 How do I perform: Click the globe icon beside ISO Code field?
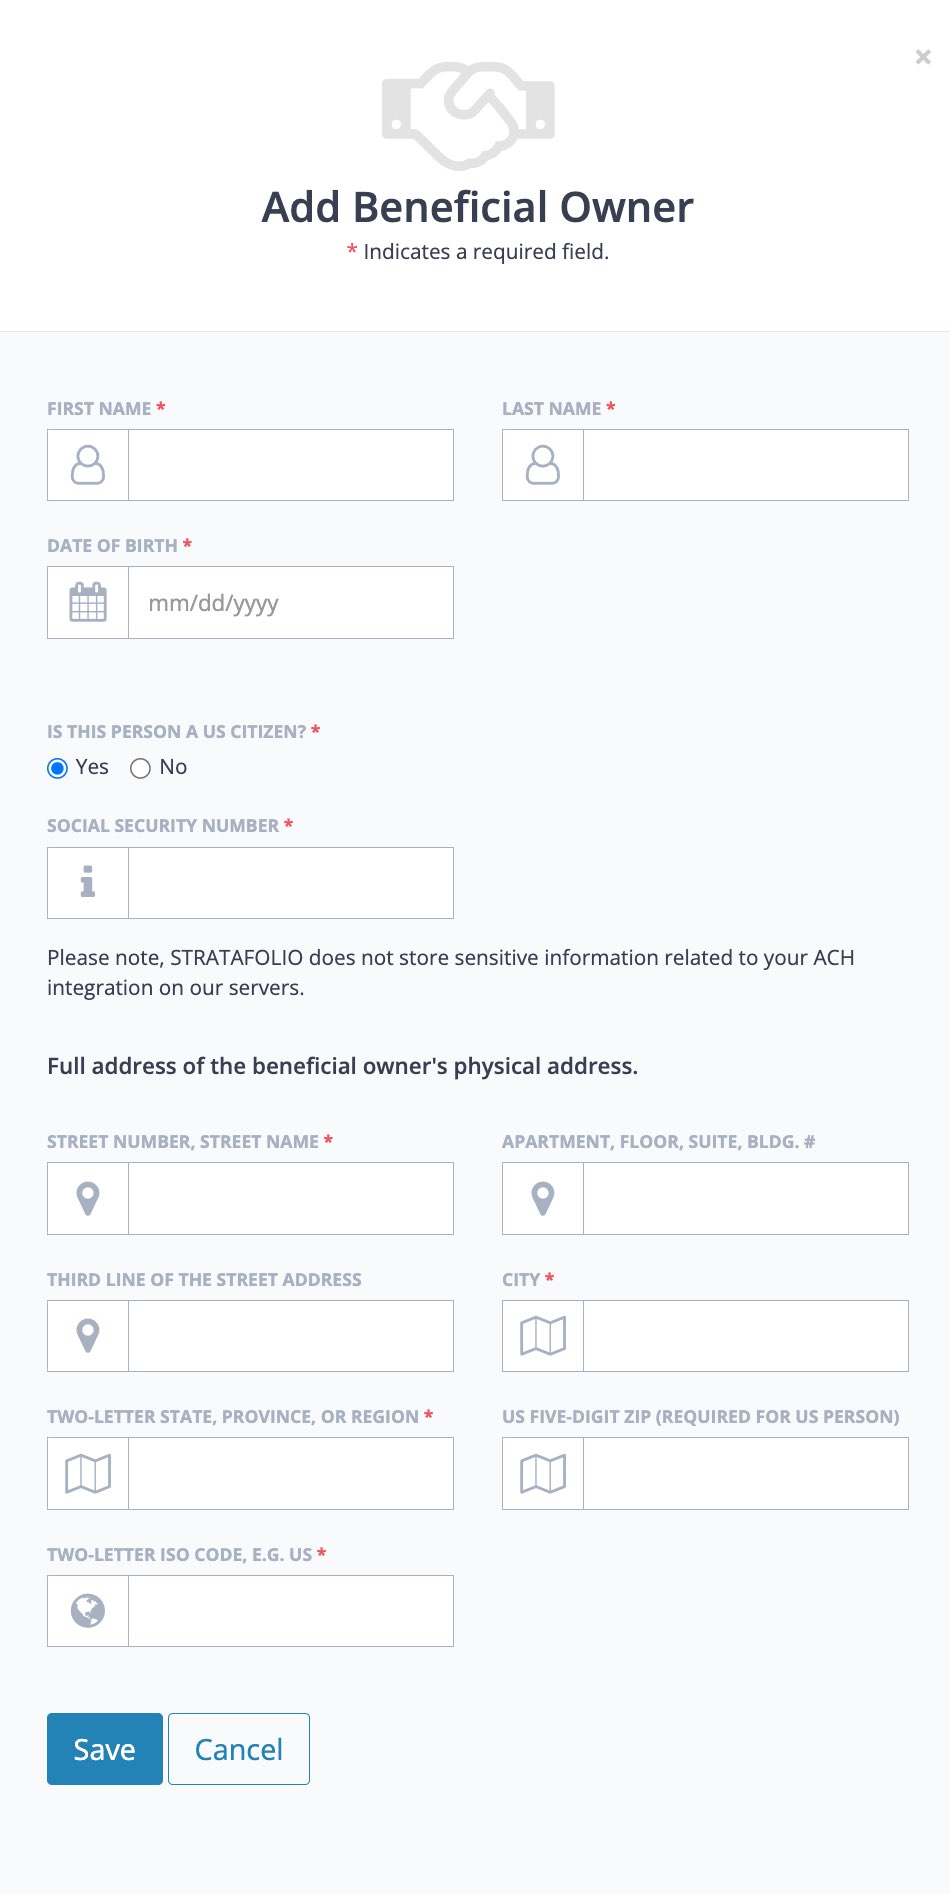[88, 1610]
